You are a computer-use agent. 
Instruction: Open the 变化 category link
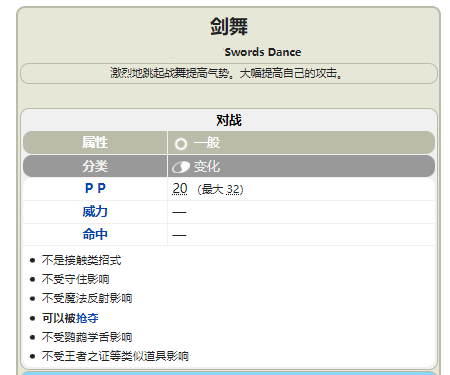click(207, 166)
